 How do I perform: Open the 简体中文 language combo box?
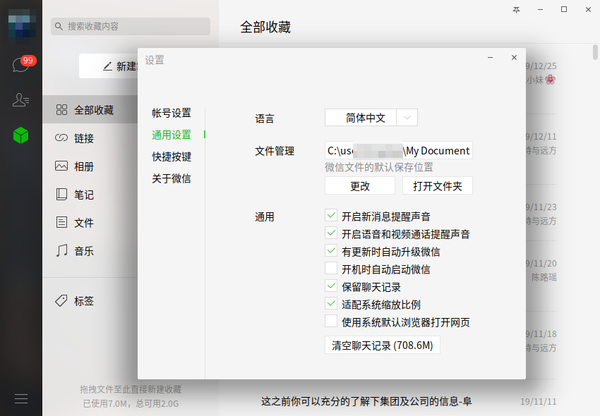[x=371, y=117]
